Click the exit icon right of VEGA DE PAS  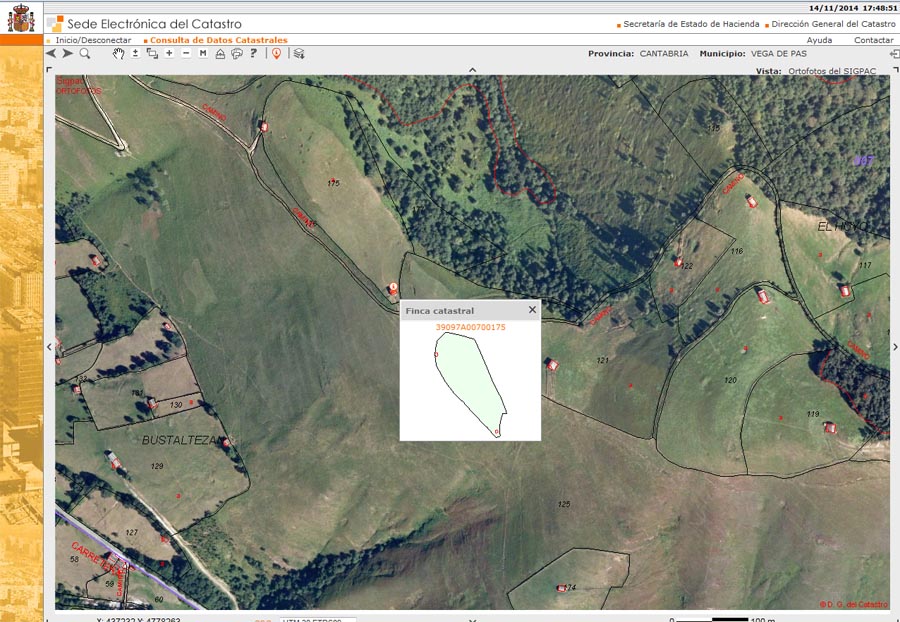click(x=894, y=53)
